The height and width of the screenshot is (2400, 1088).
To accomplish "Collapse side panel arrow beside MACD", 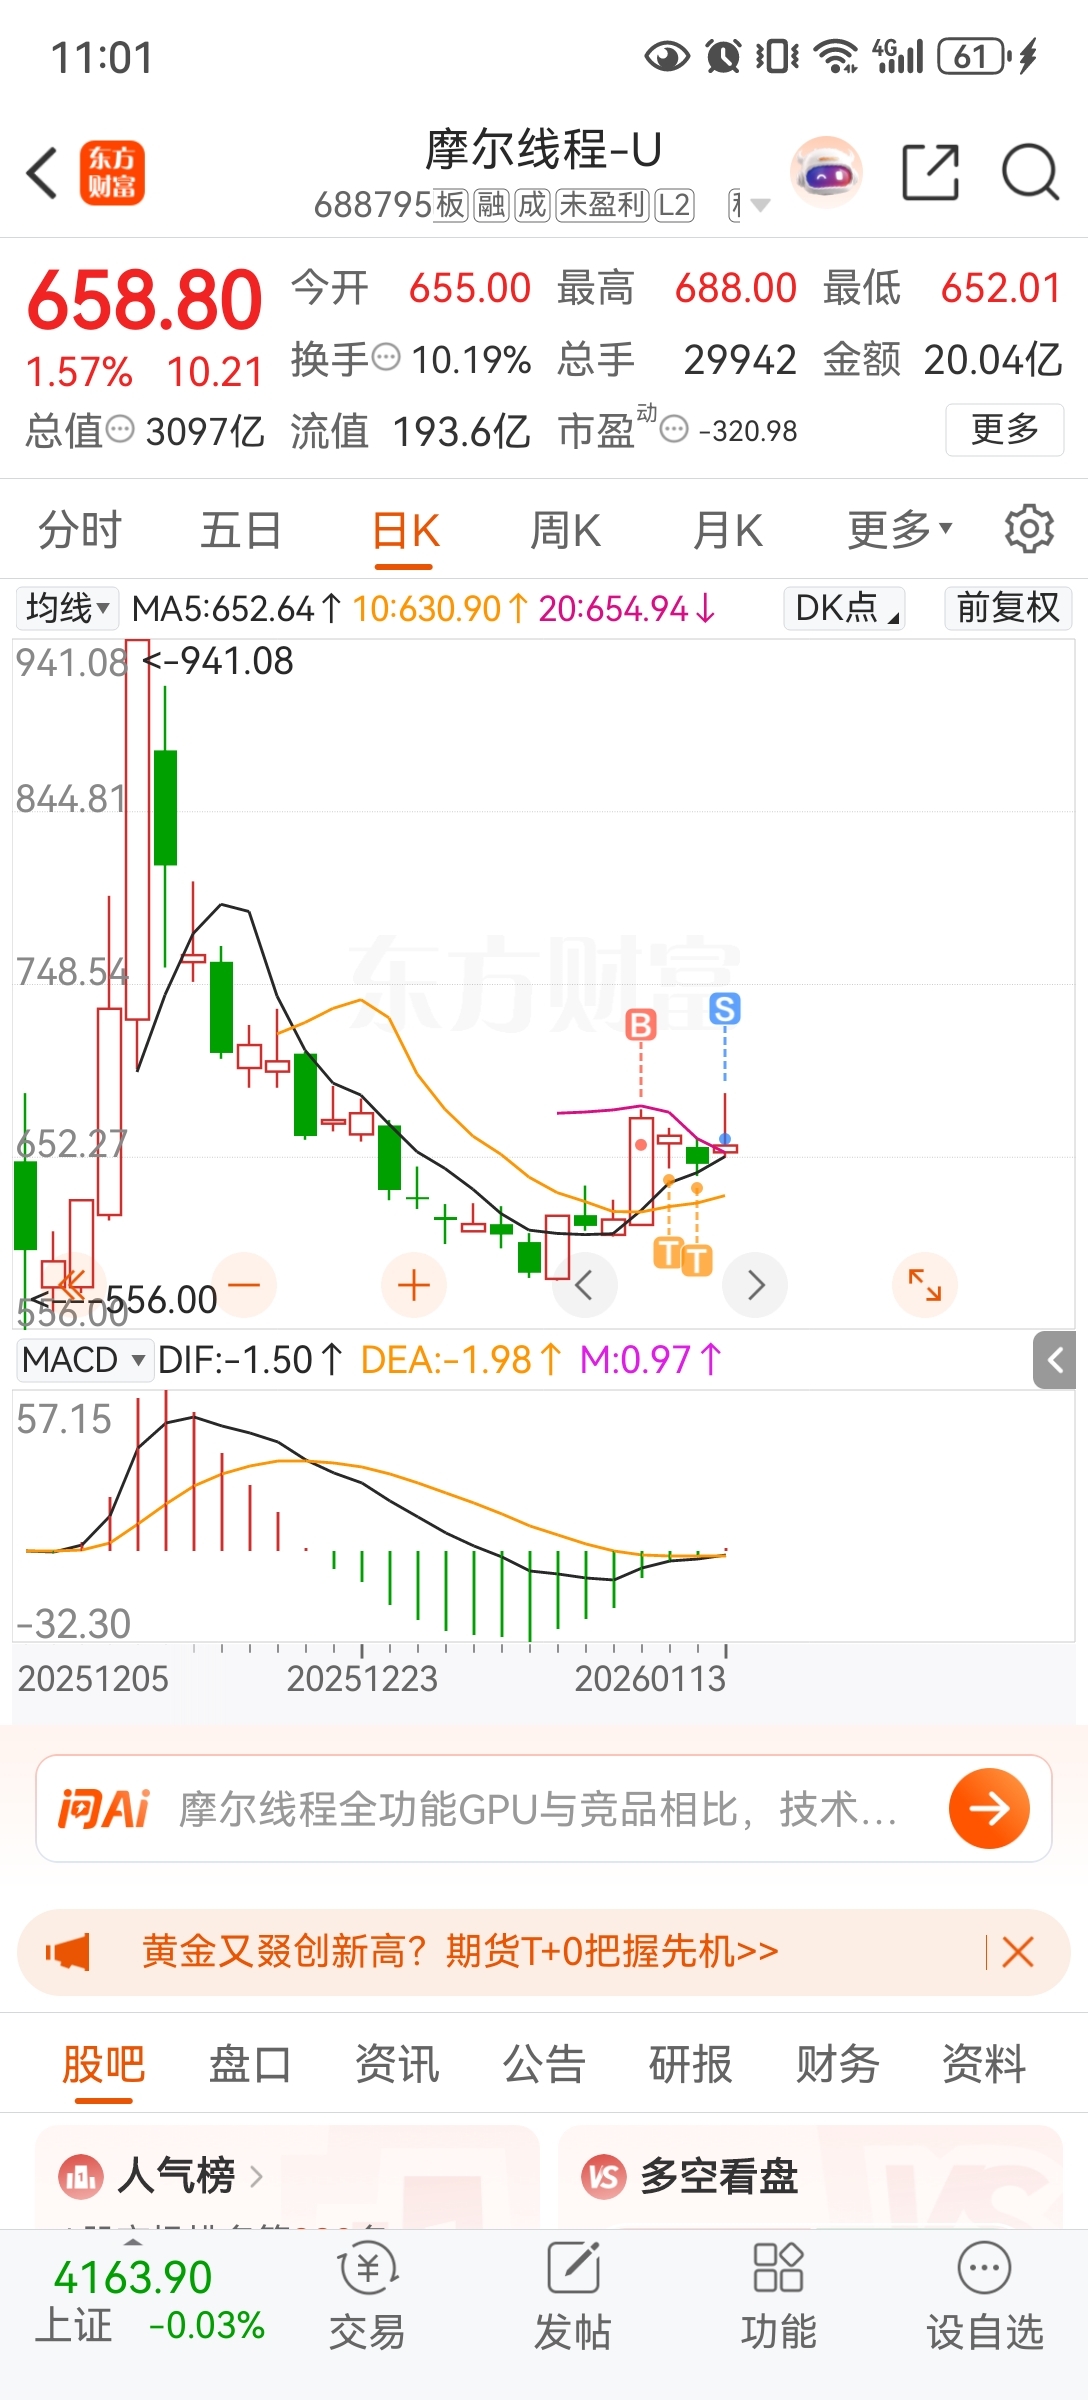I will 1055,1359.
